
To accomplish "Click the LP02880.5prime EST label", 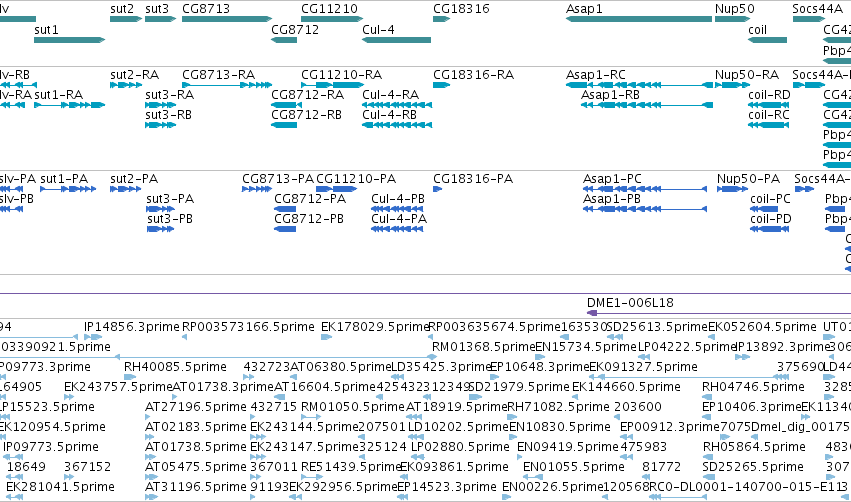I will coord(460,447).
